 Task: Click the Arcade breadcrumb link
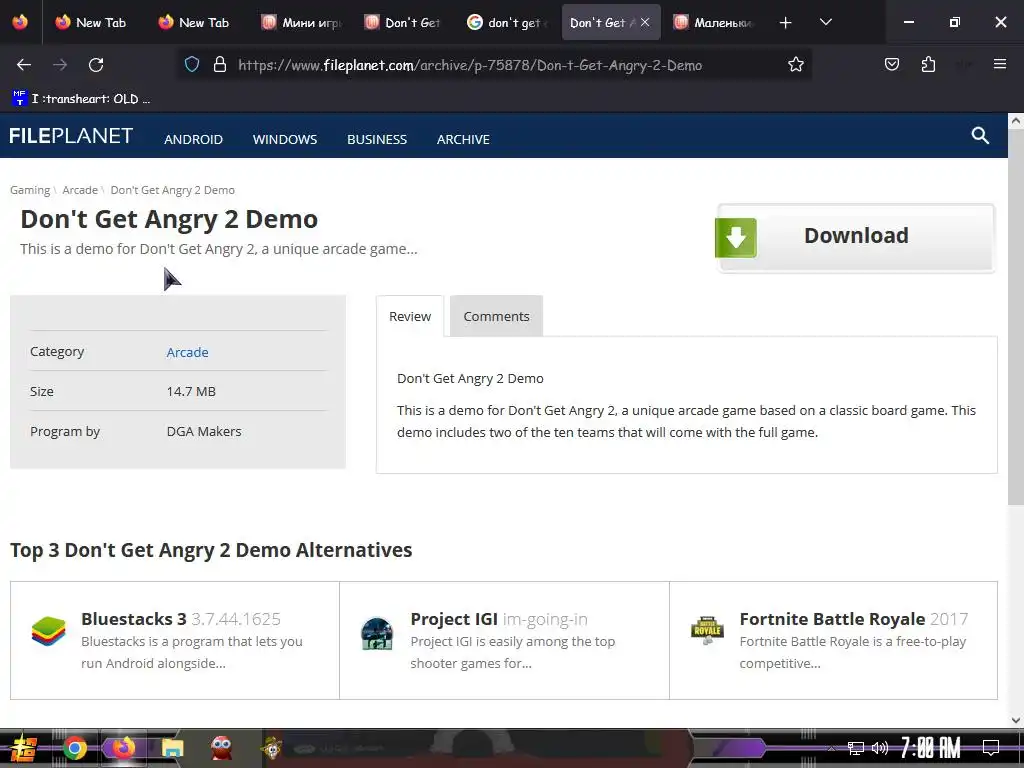(80, 190)
